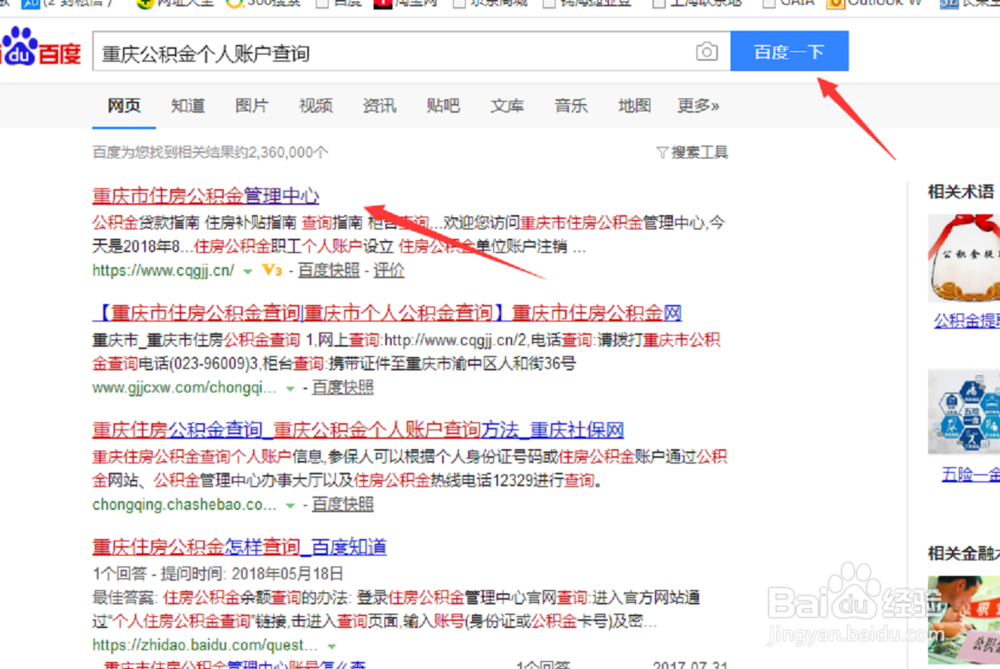Screen dimensions: 1000x669
Task: Click the 五险一金 hexagon thumbnail
Action: pos(964,411)
